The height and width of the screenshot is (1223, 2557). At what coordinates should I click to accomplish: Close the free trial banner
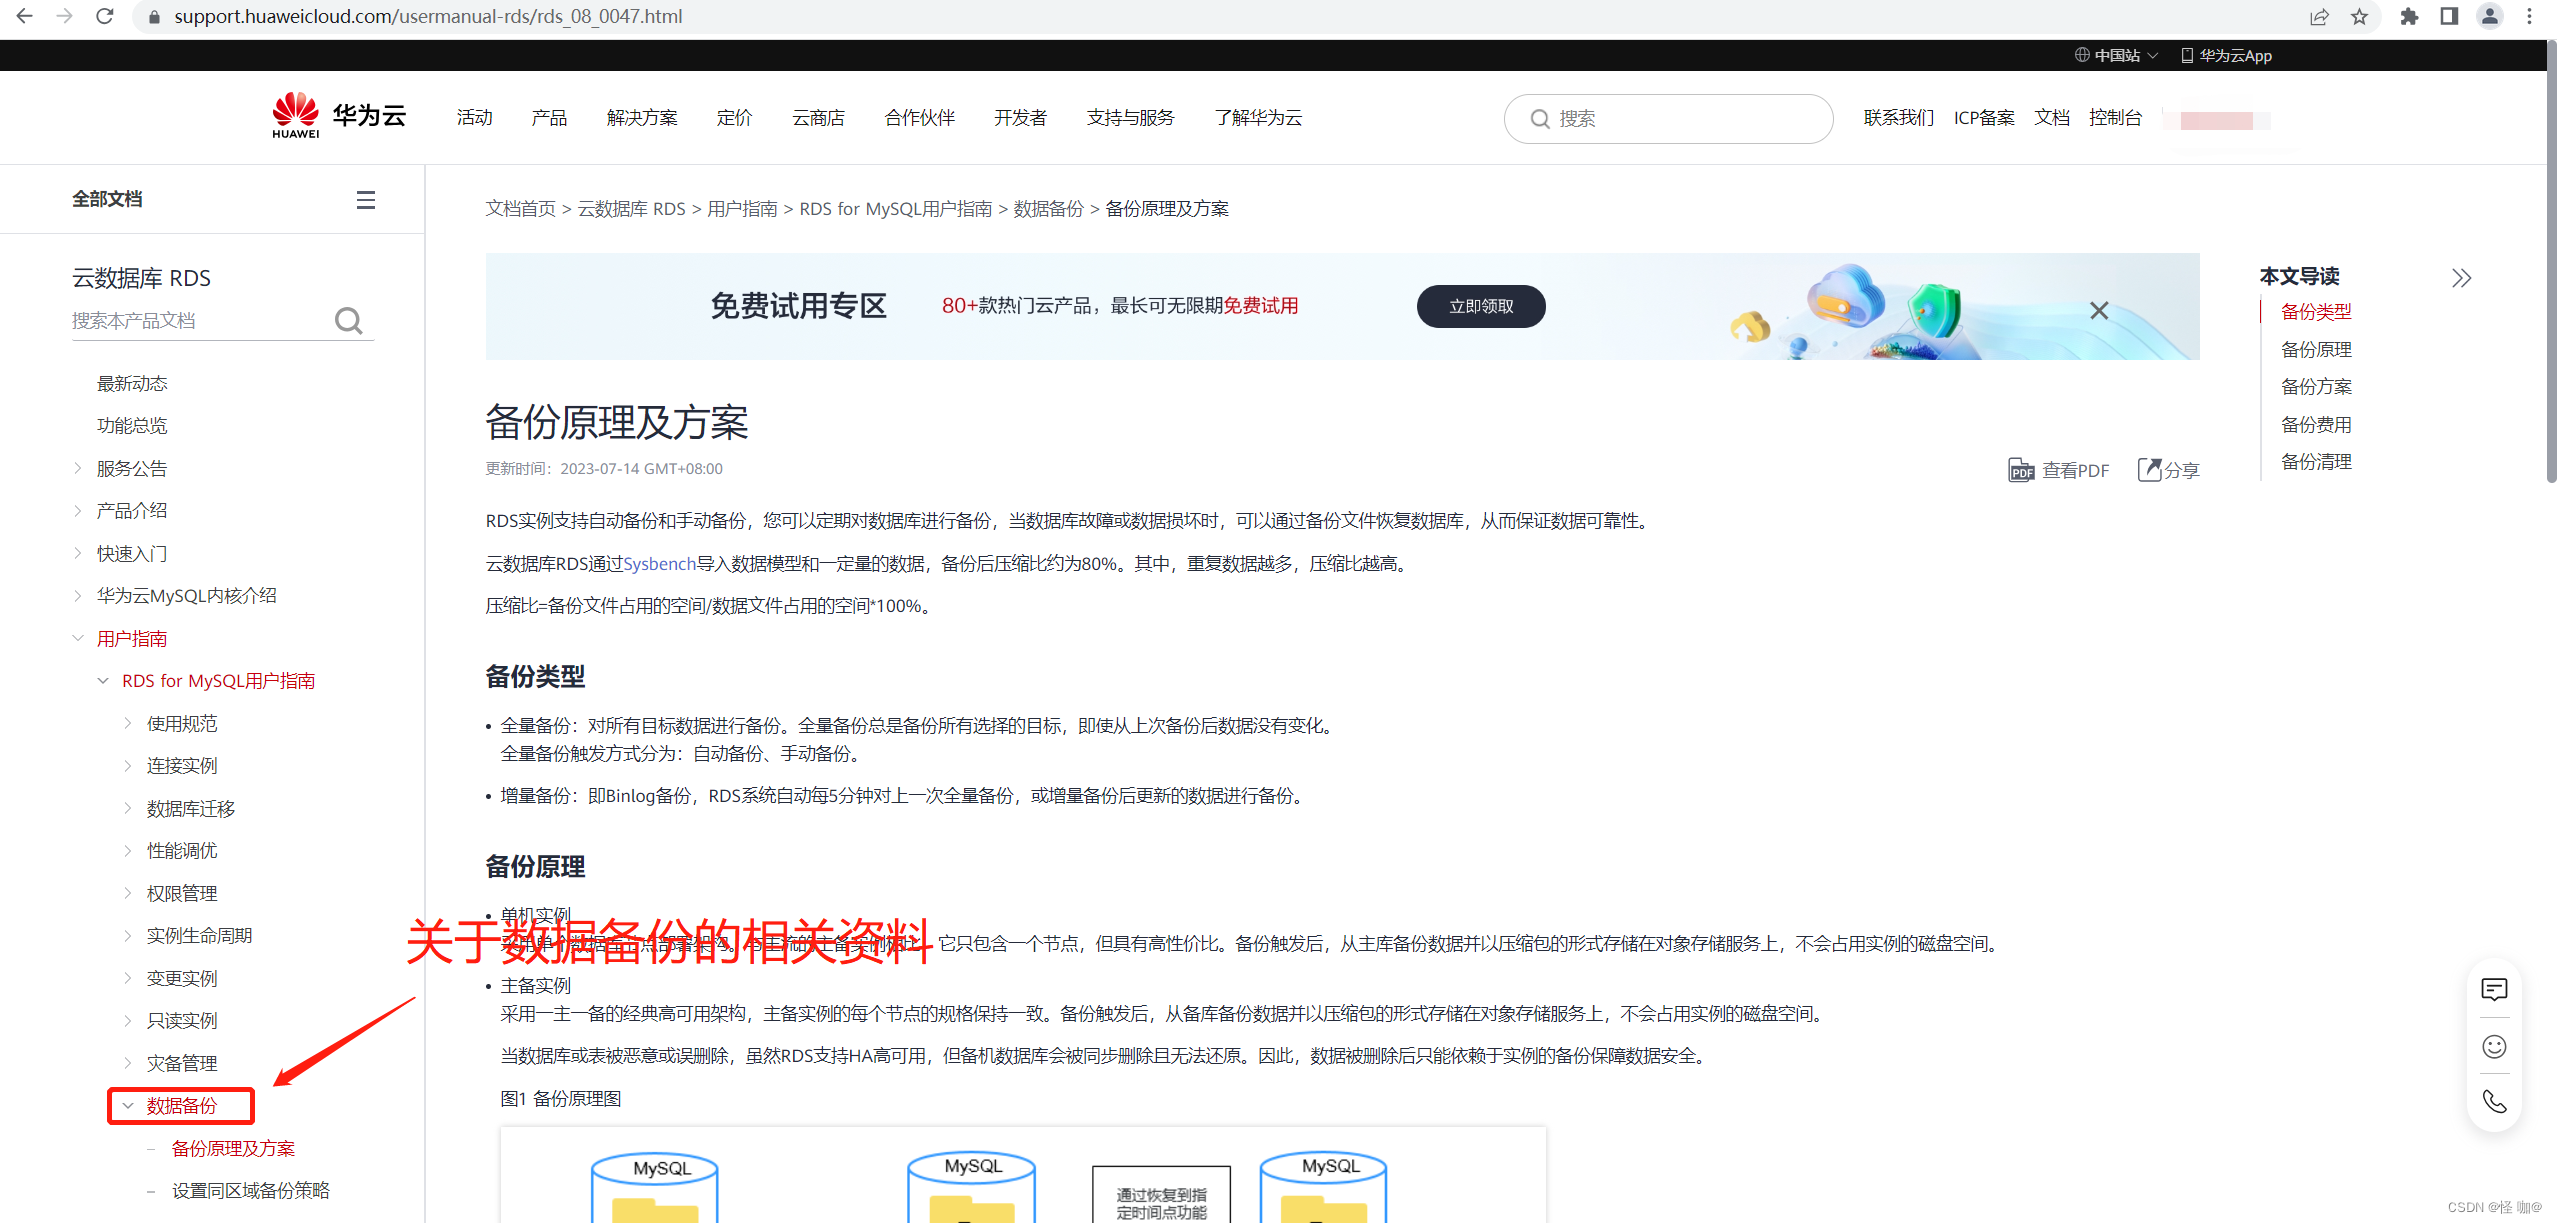coord(2099,311)
